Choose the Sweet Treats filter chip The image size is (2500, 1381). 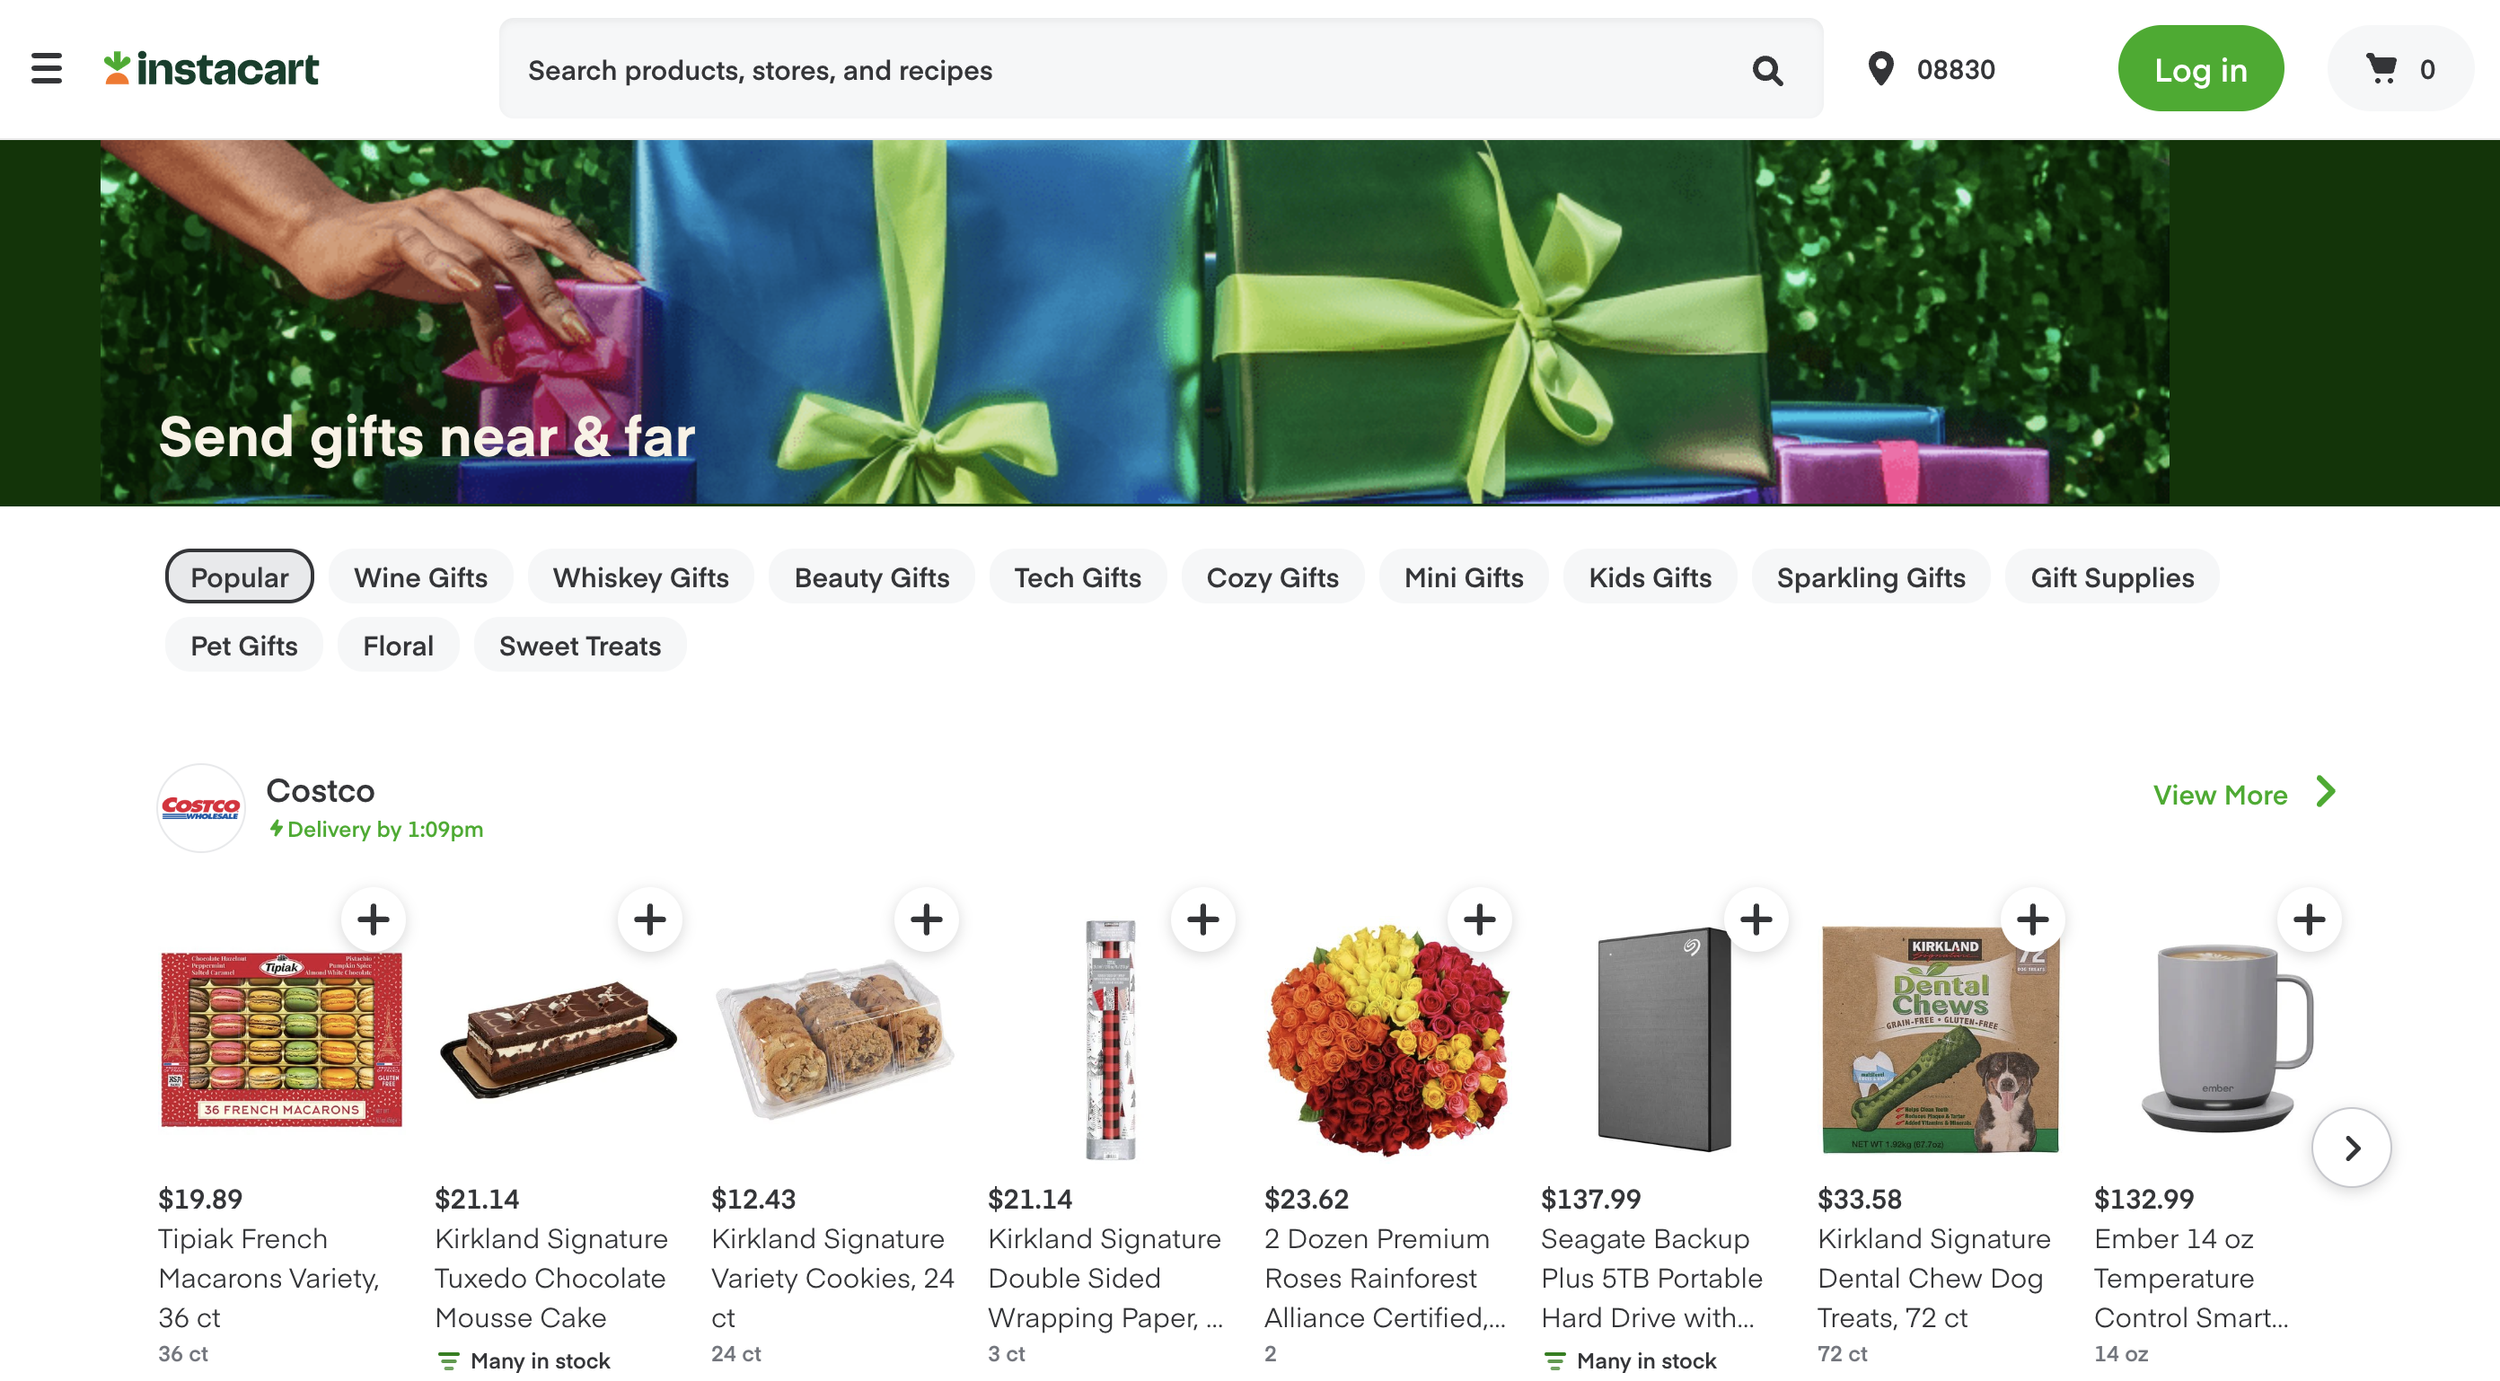(x=579, y=645)
